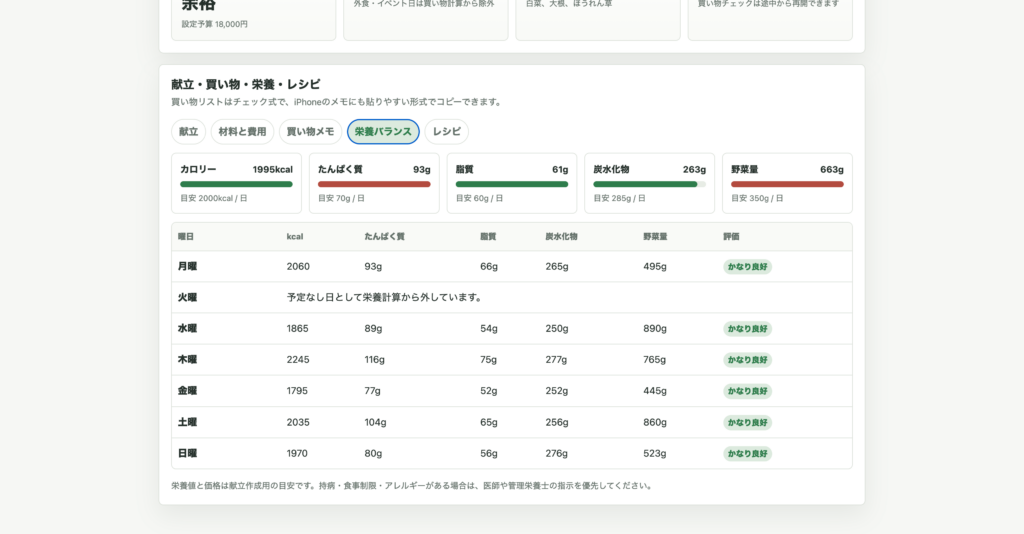Select the 月曜 row label
This screenshot has height=534, width=1024.
pos(187,266)
